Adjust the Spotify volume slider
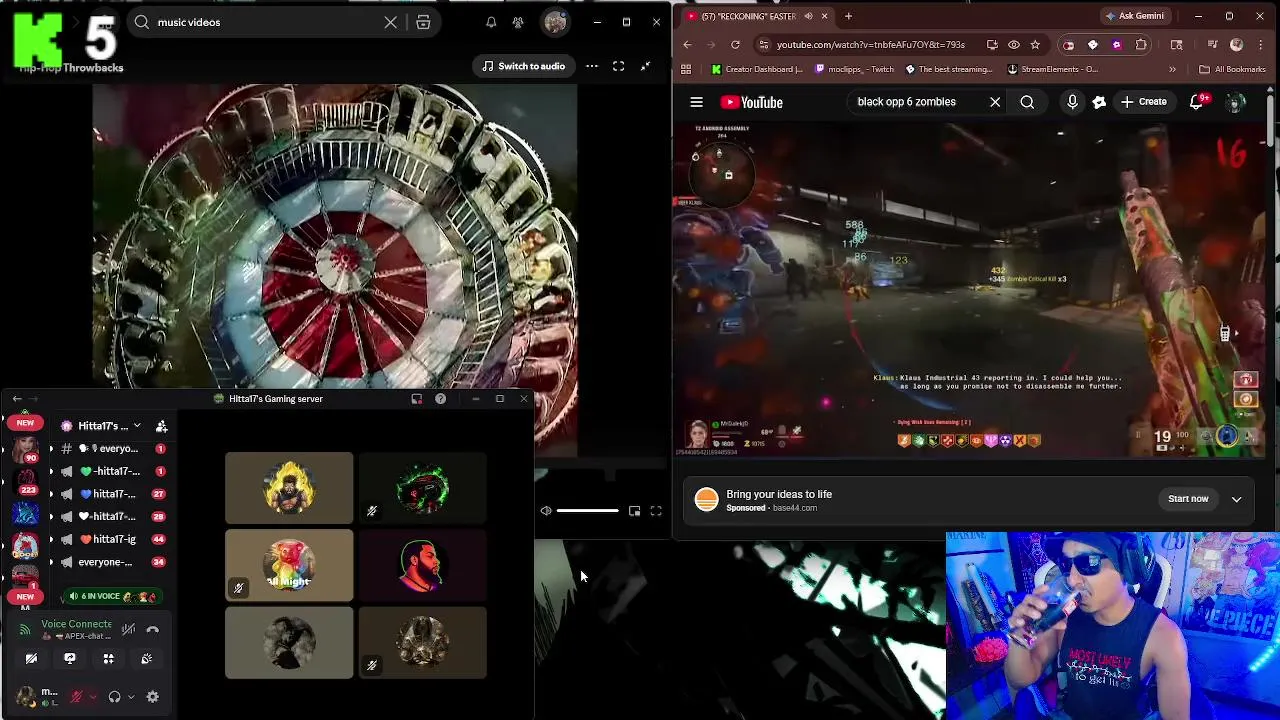This screenshot has height=720, width=1280. point(587,511)
